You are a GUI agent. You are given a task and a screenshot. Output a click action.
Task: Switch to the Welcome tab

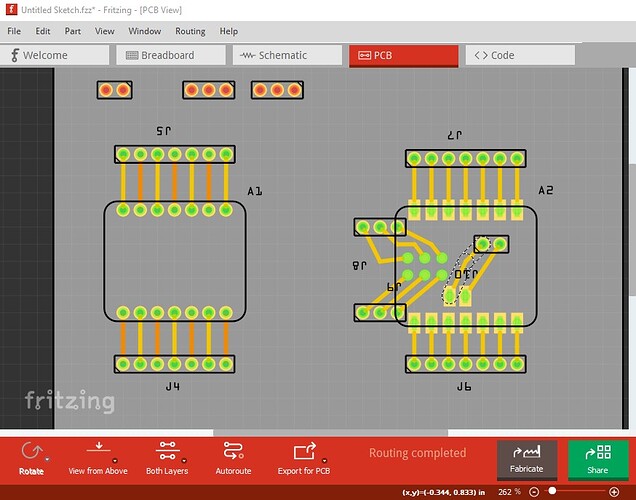[x=54, y=55]
